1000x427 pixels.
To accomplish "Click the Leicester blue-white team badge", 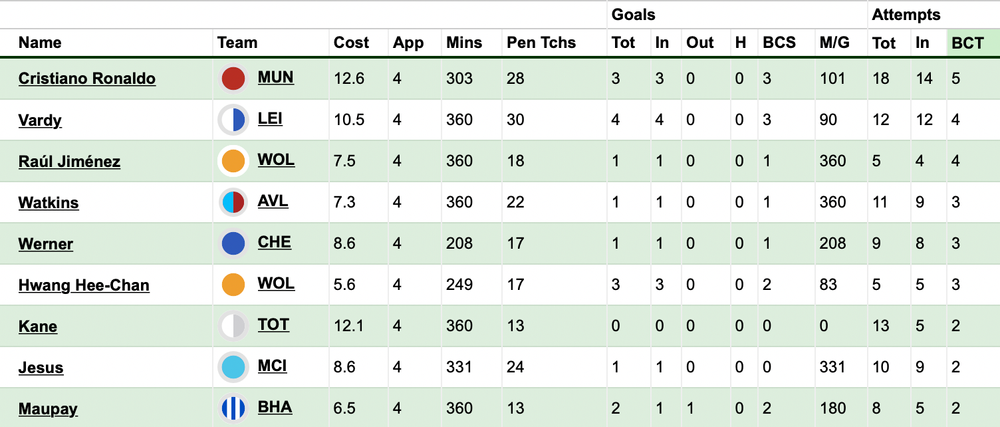I will 233,120.
